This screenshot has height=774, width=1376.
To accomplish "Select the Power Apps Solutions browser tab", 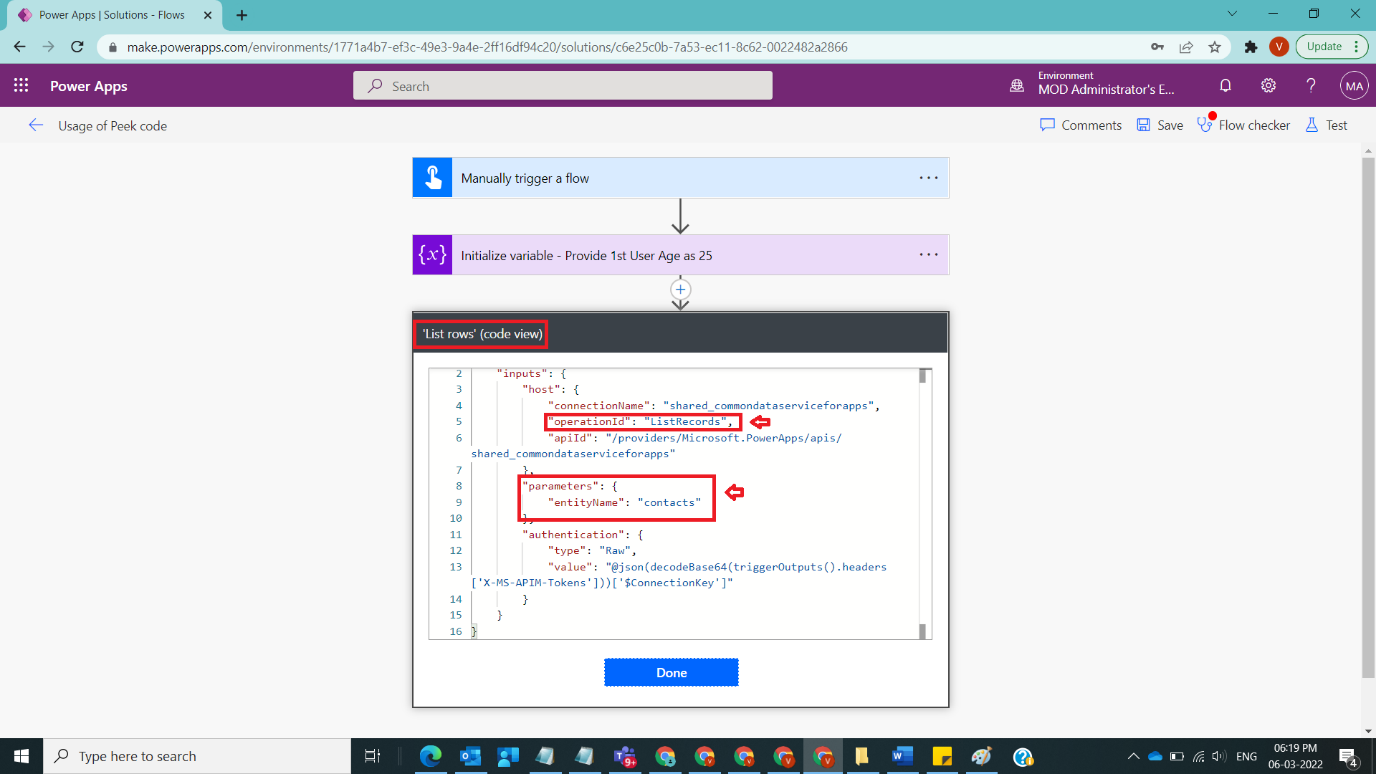I will [110, 15].
